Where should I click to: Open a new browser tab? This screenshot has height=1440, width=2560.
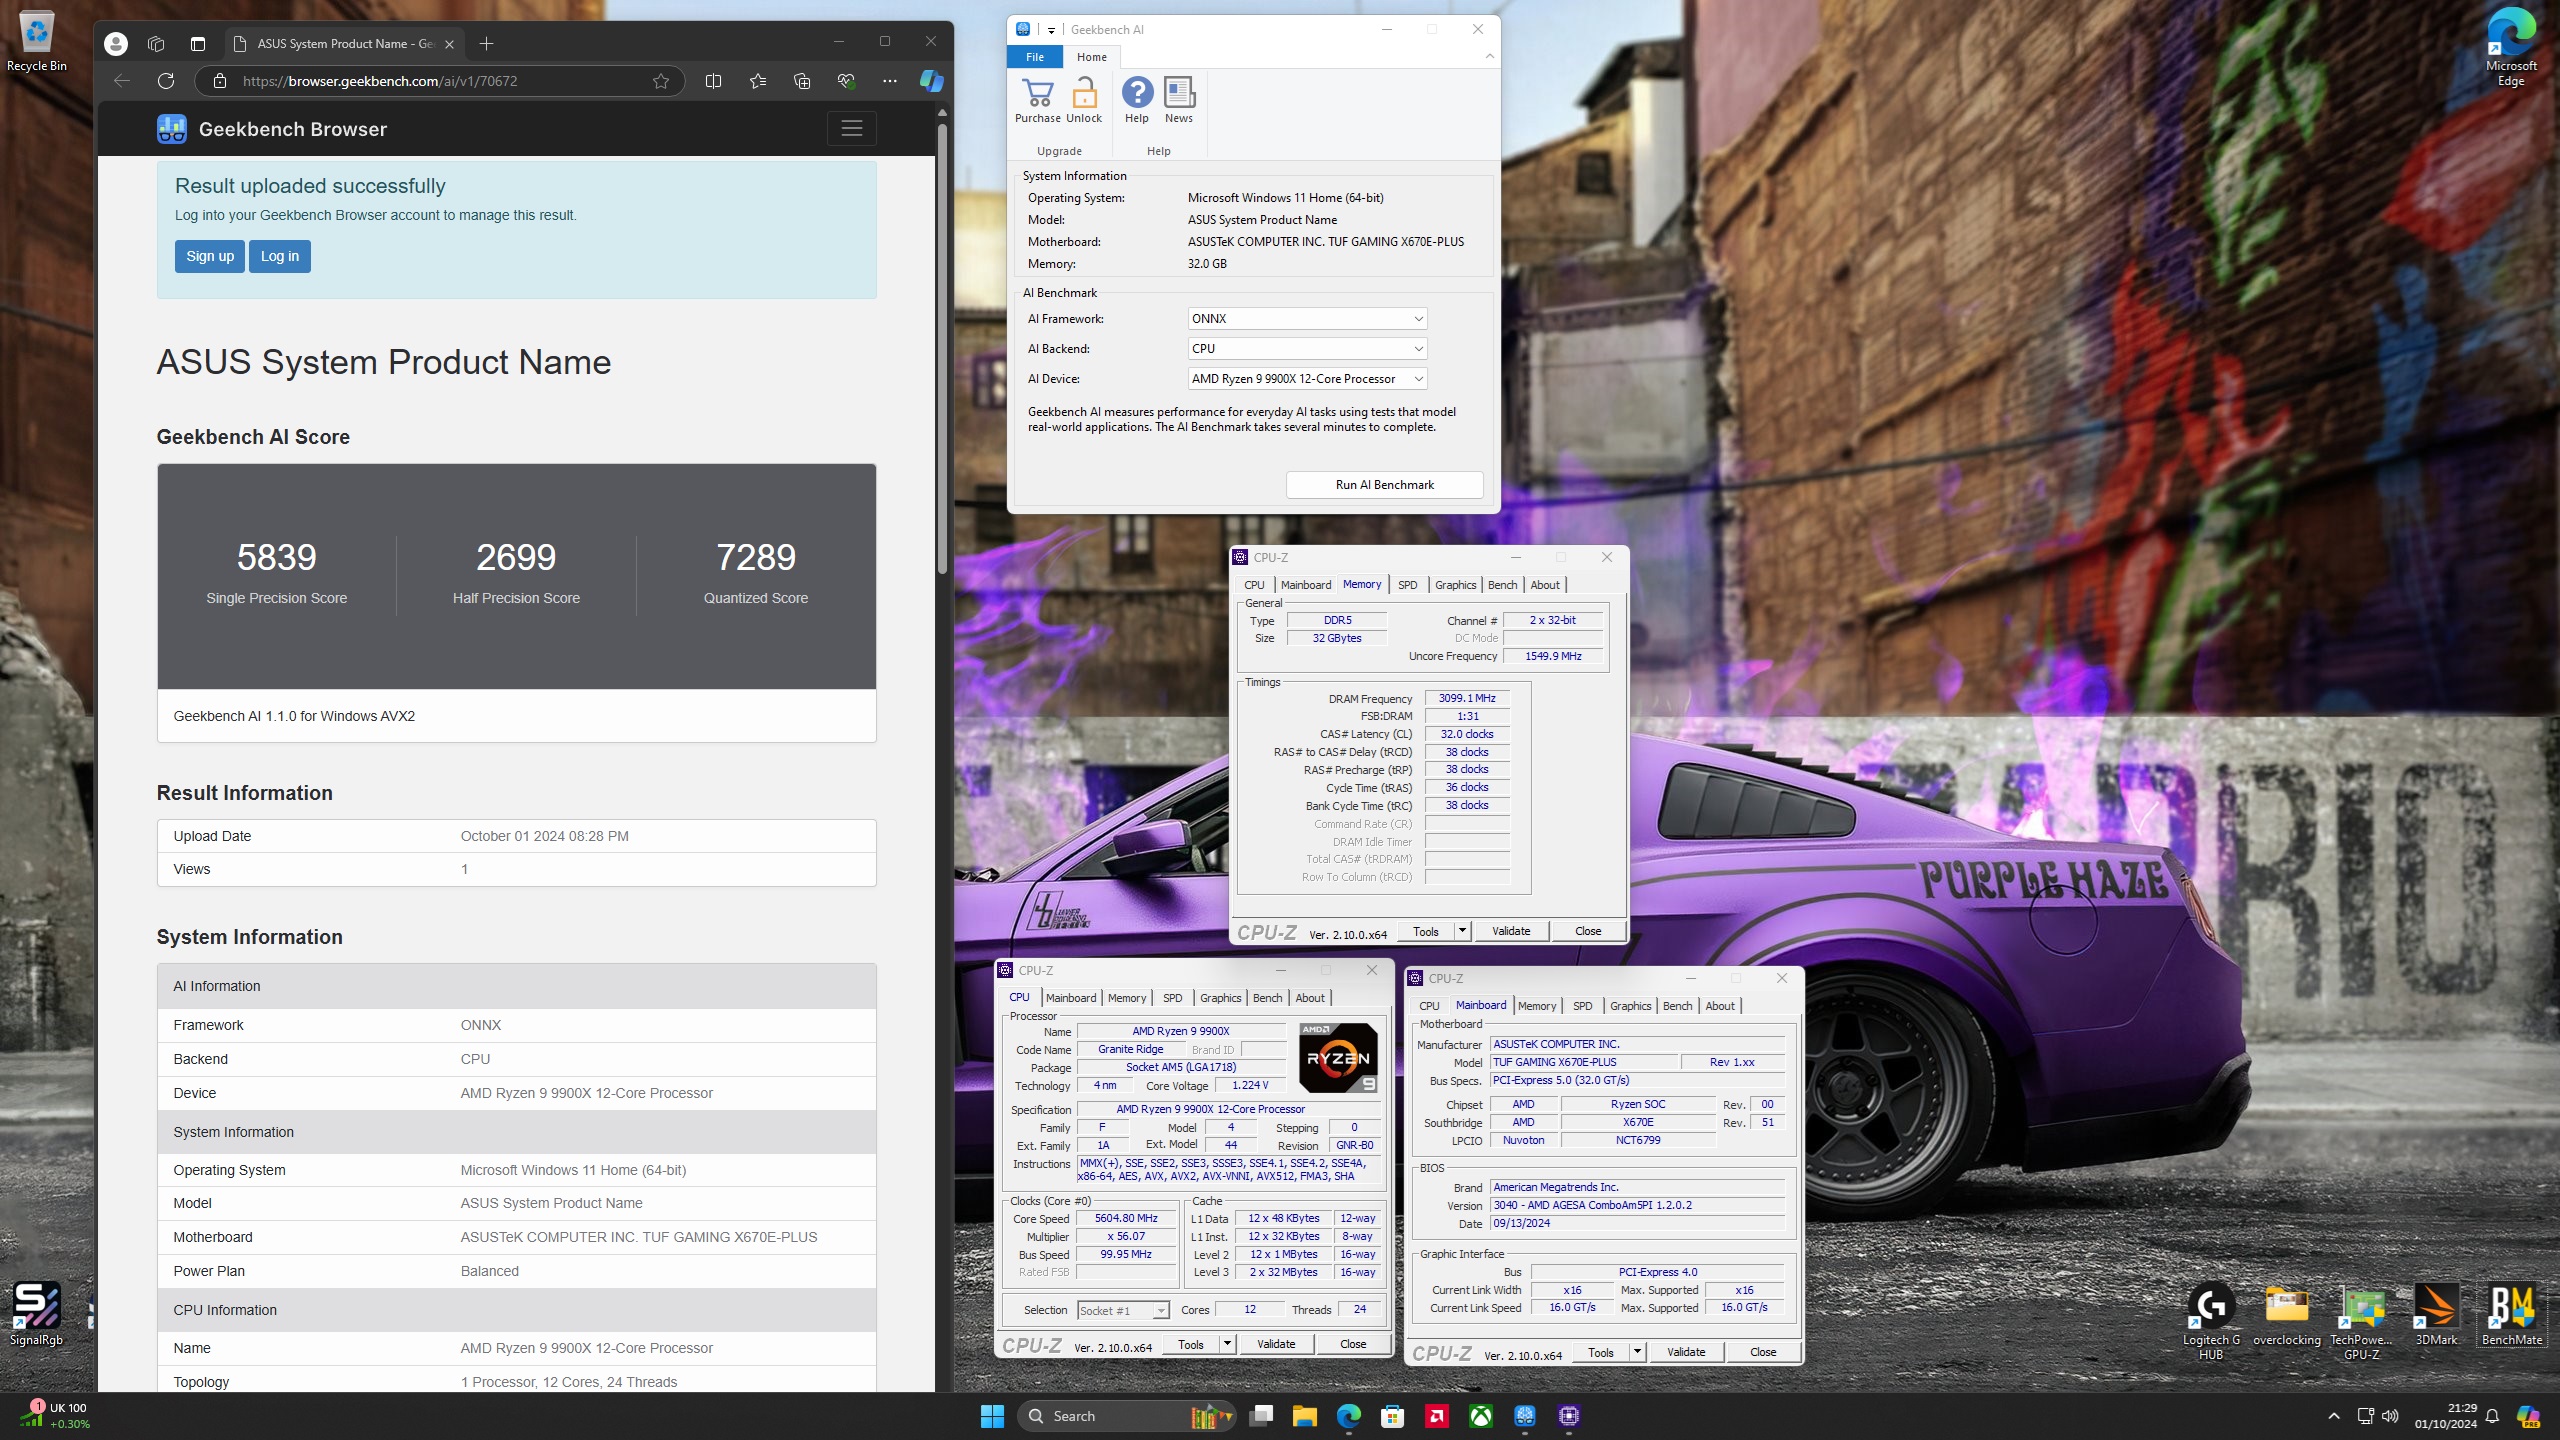pos(486,43)
